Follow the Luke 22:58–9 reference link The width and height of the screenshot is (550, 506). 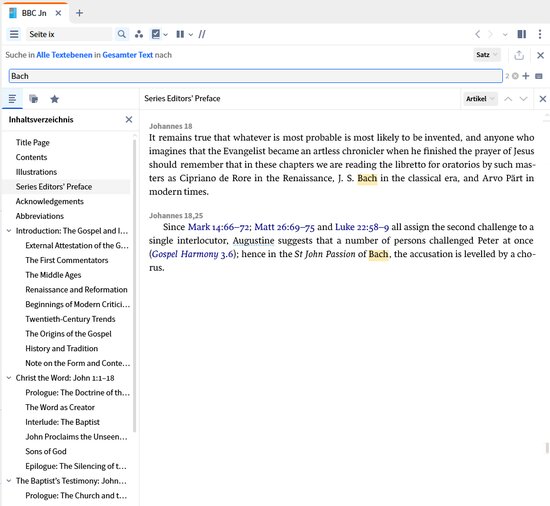click(x=362, y=227)
